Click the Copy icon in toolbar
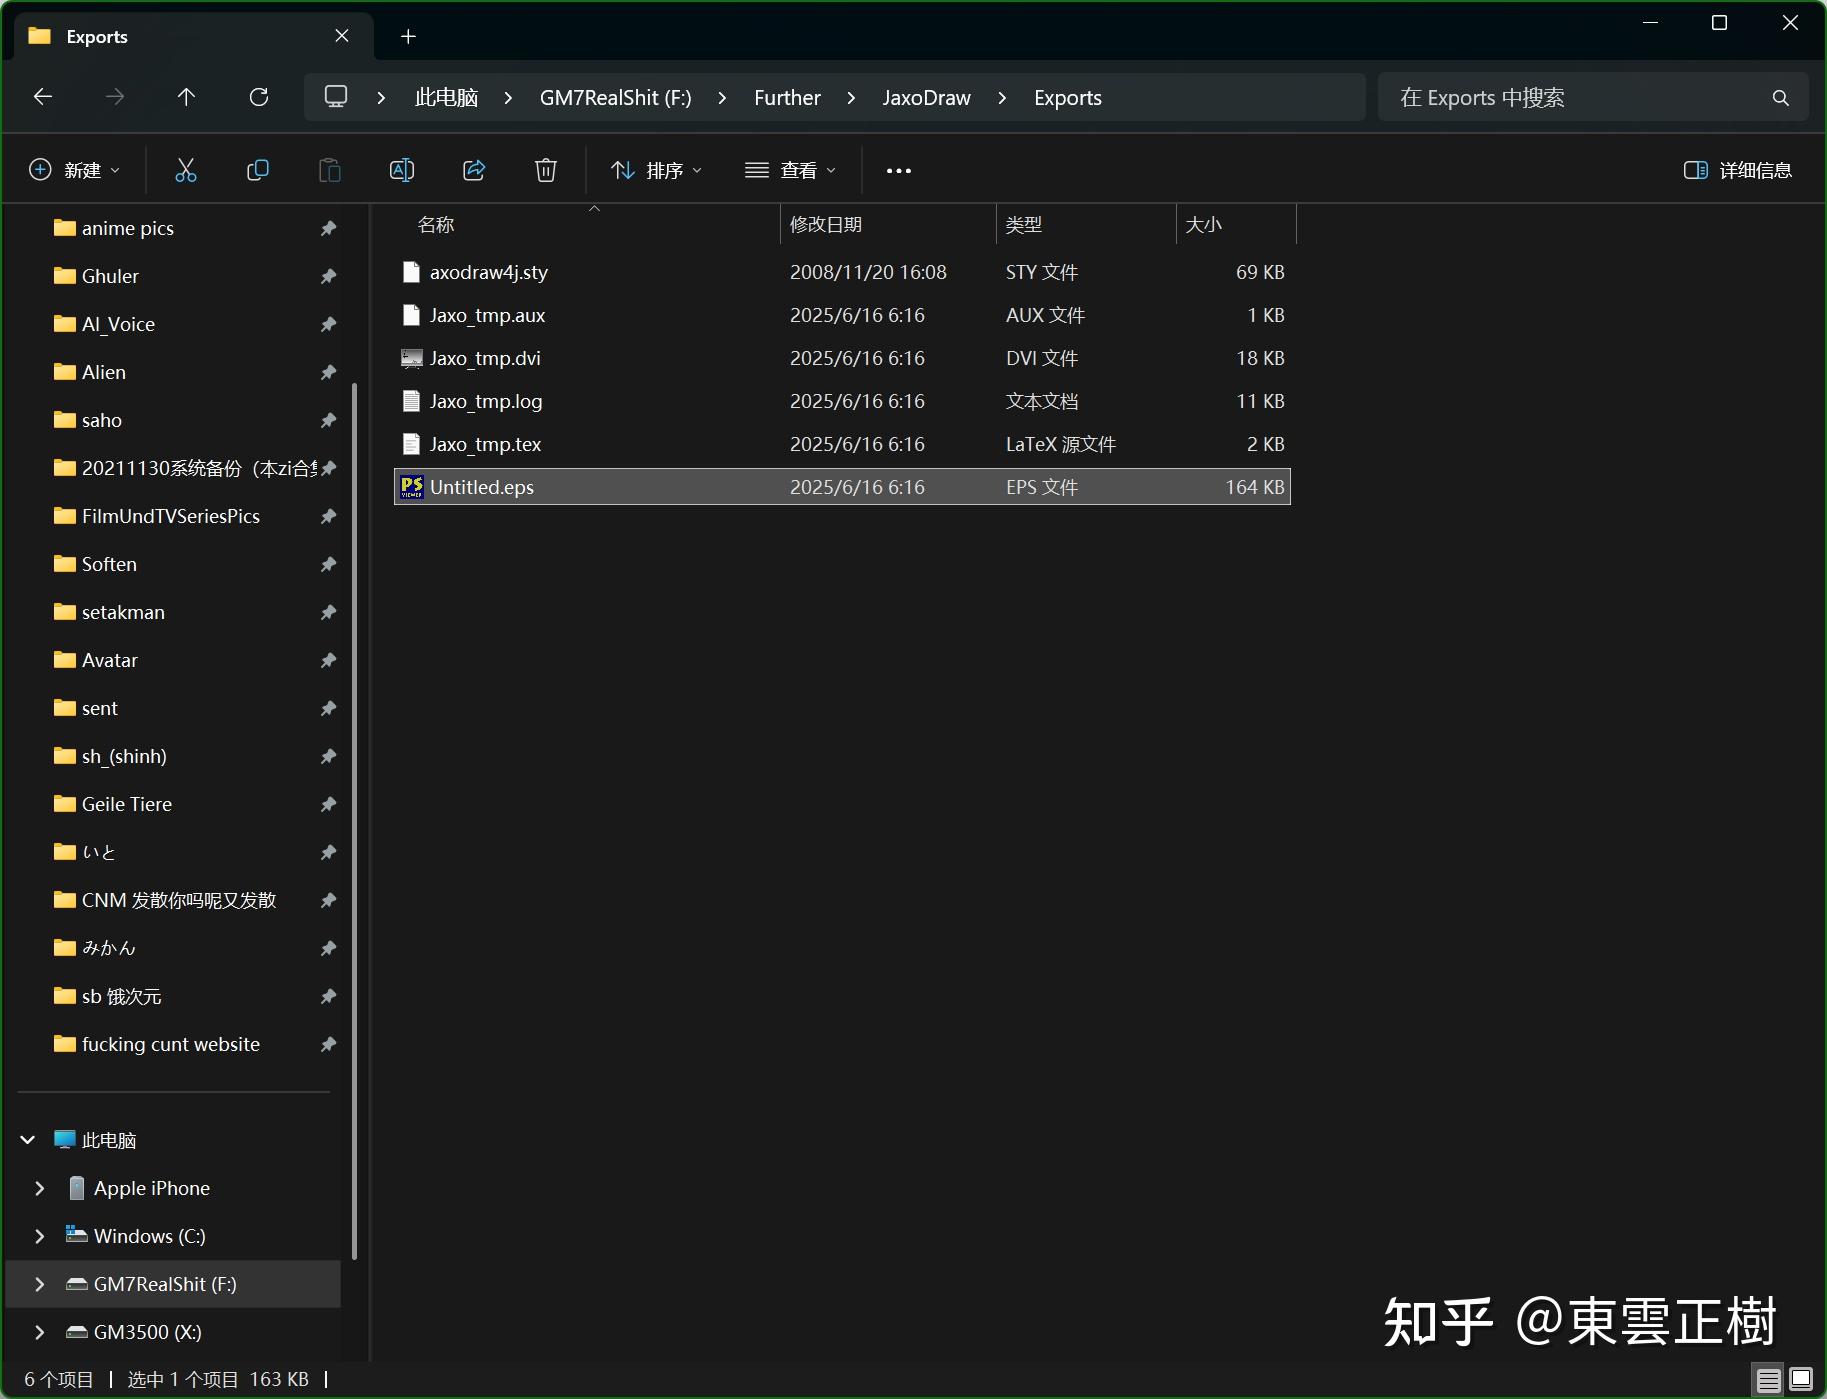This screenshot has width=1827, height=1399. (258, 170)
